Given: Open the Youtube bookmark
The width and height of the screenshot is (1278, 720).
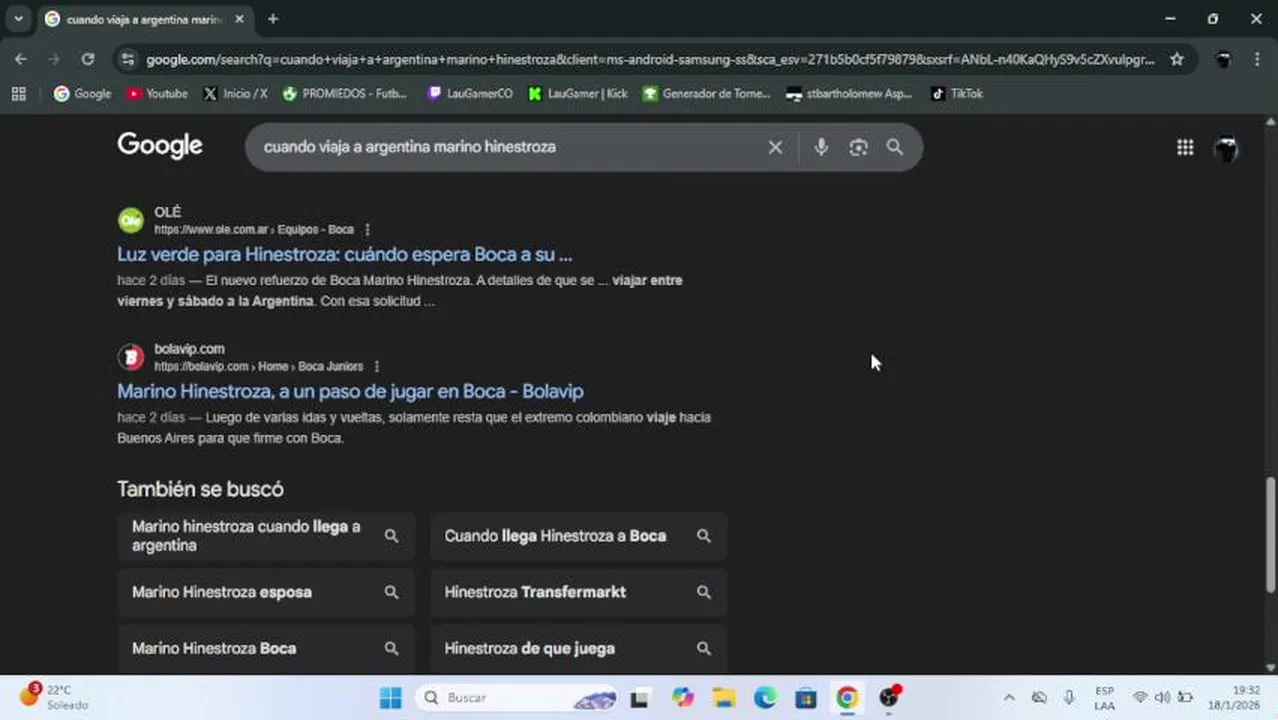Looking at the screenshot, I should click(x=157, y=94).
